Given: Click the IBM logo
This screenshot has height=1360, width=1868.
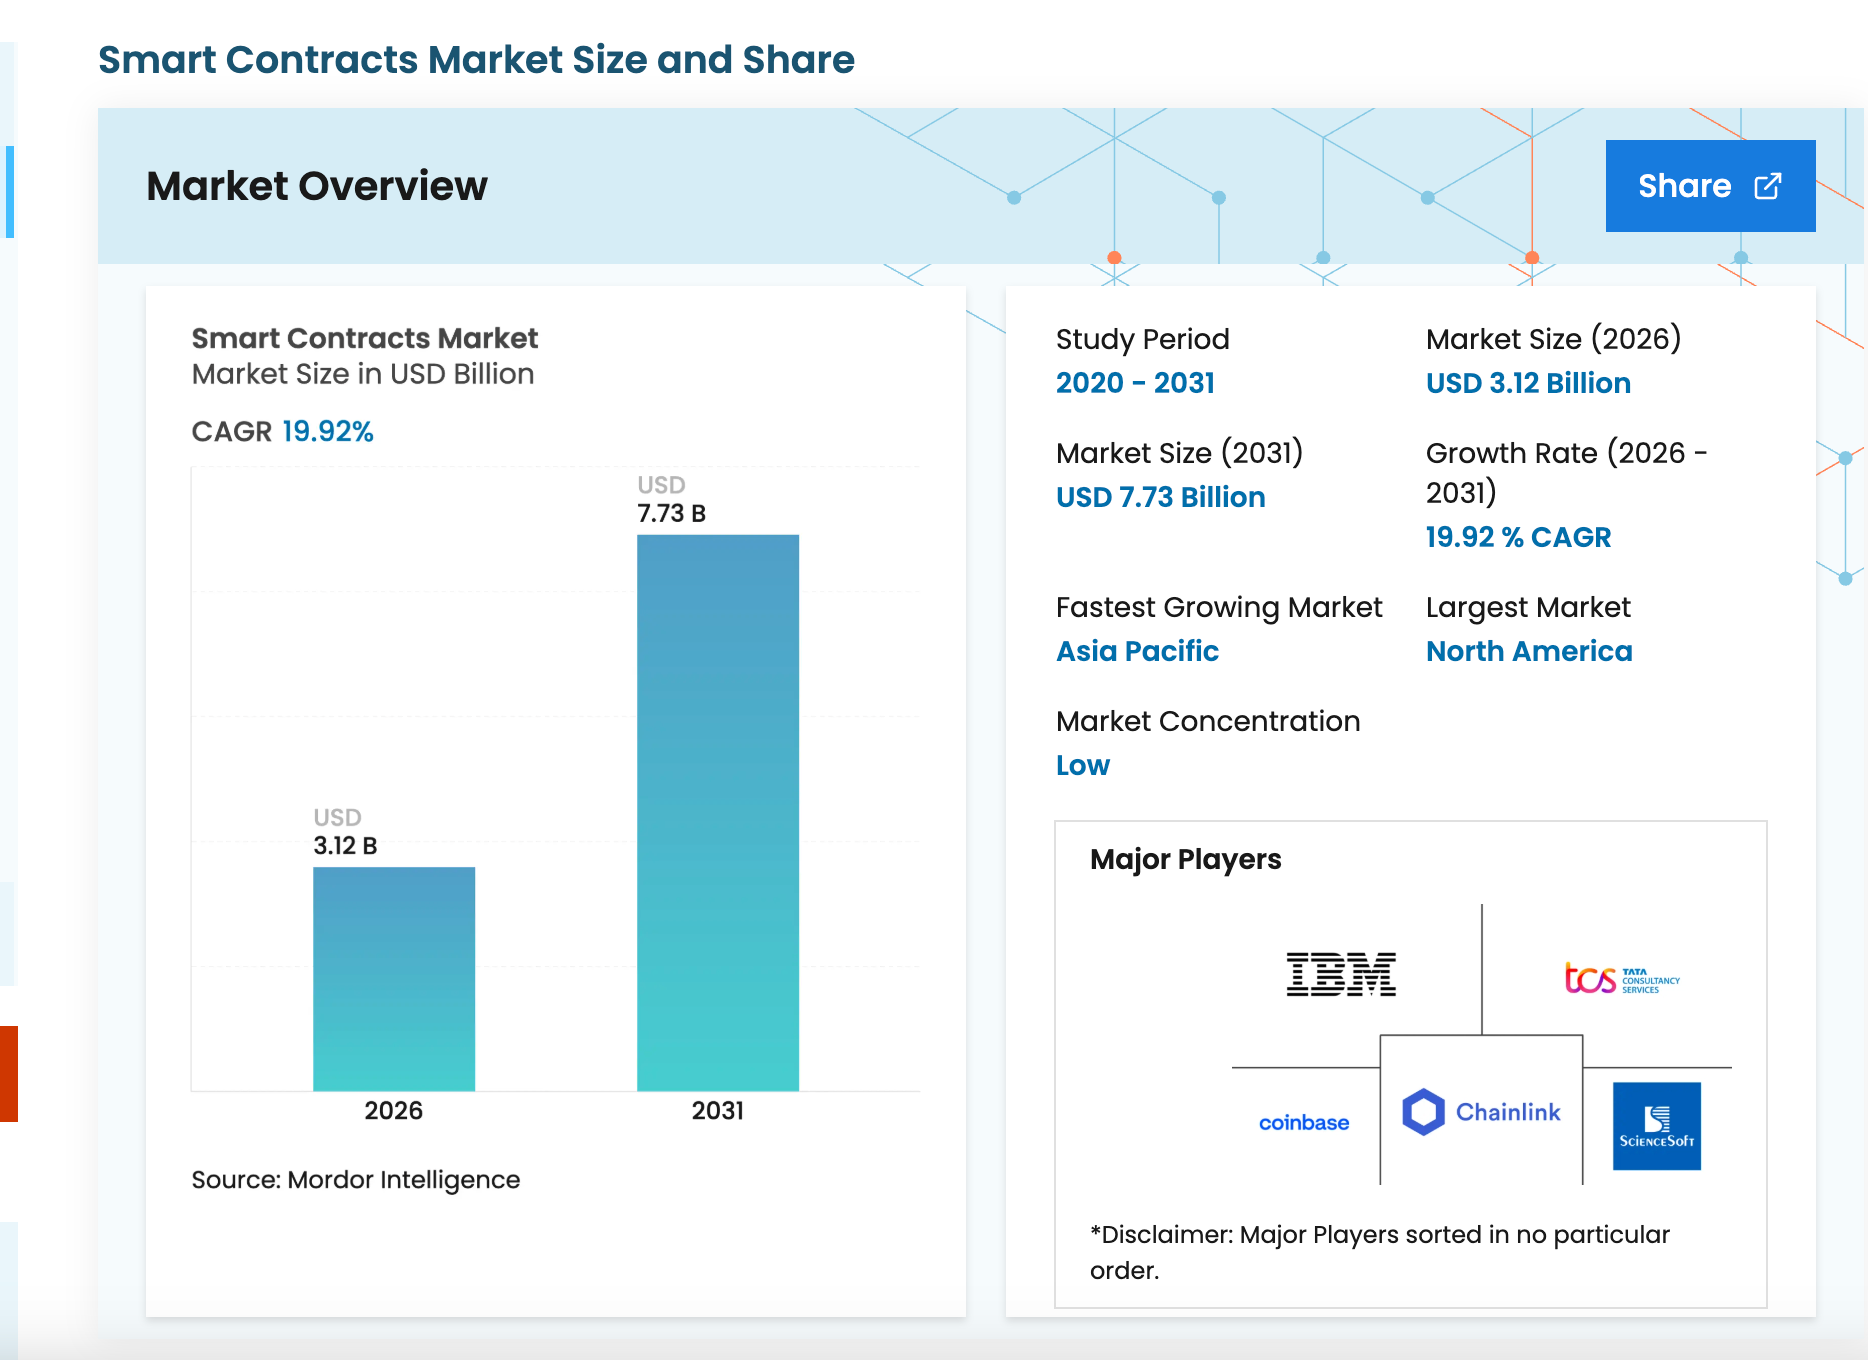Looking at the screenshot, I should (1341, 975).
